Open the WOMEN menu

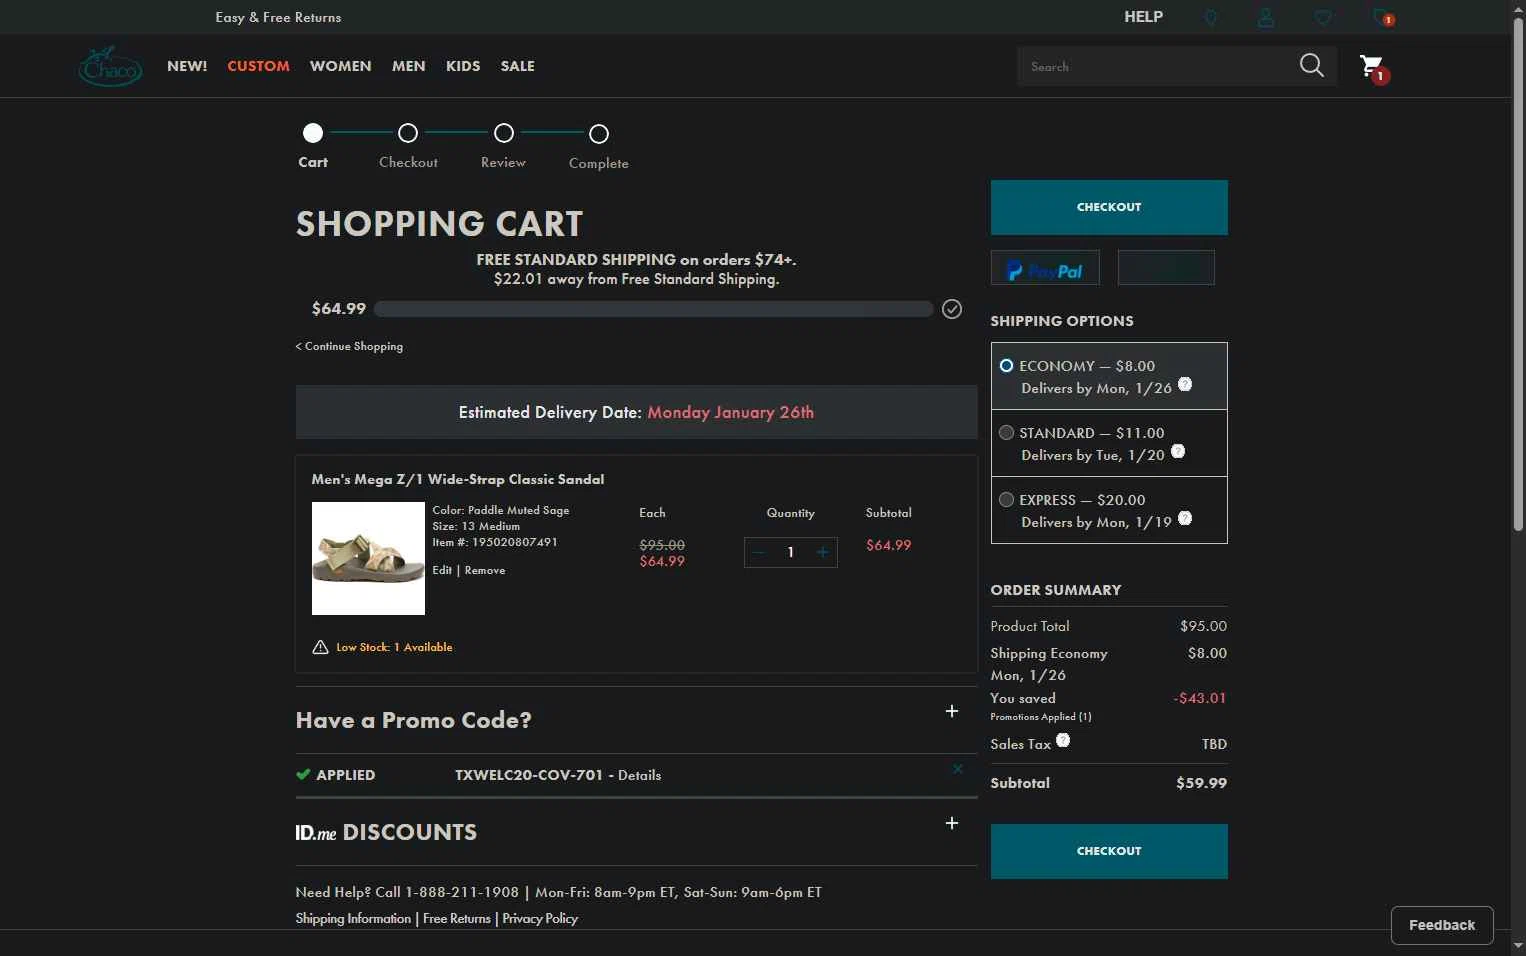341,66
